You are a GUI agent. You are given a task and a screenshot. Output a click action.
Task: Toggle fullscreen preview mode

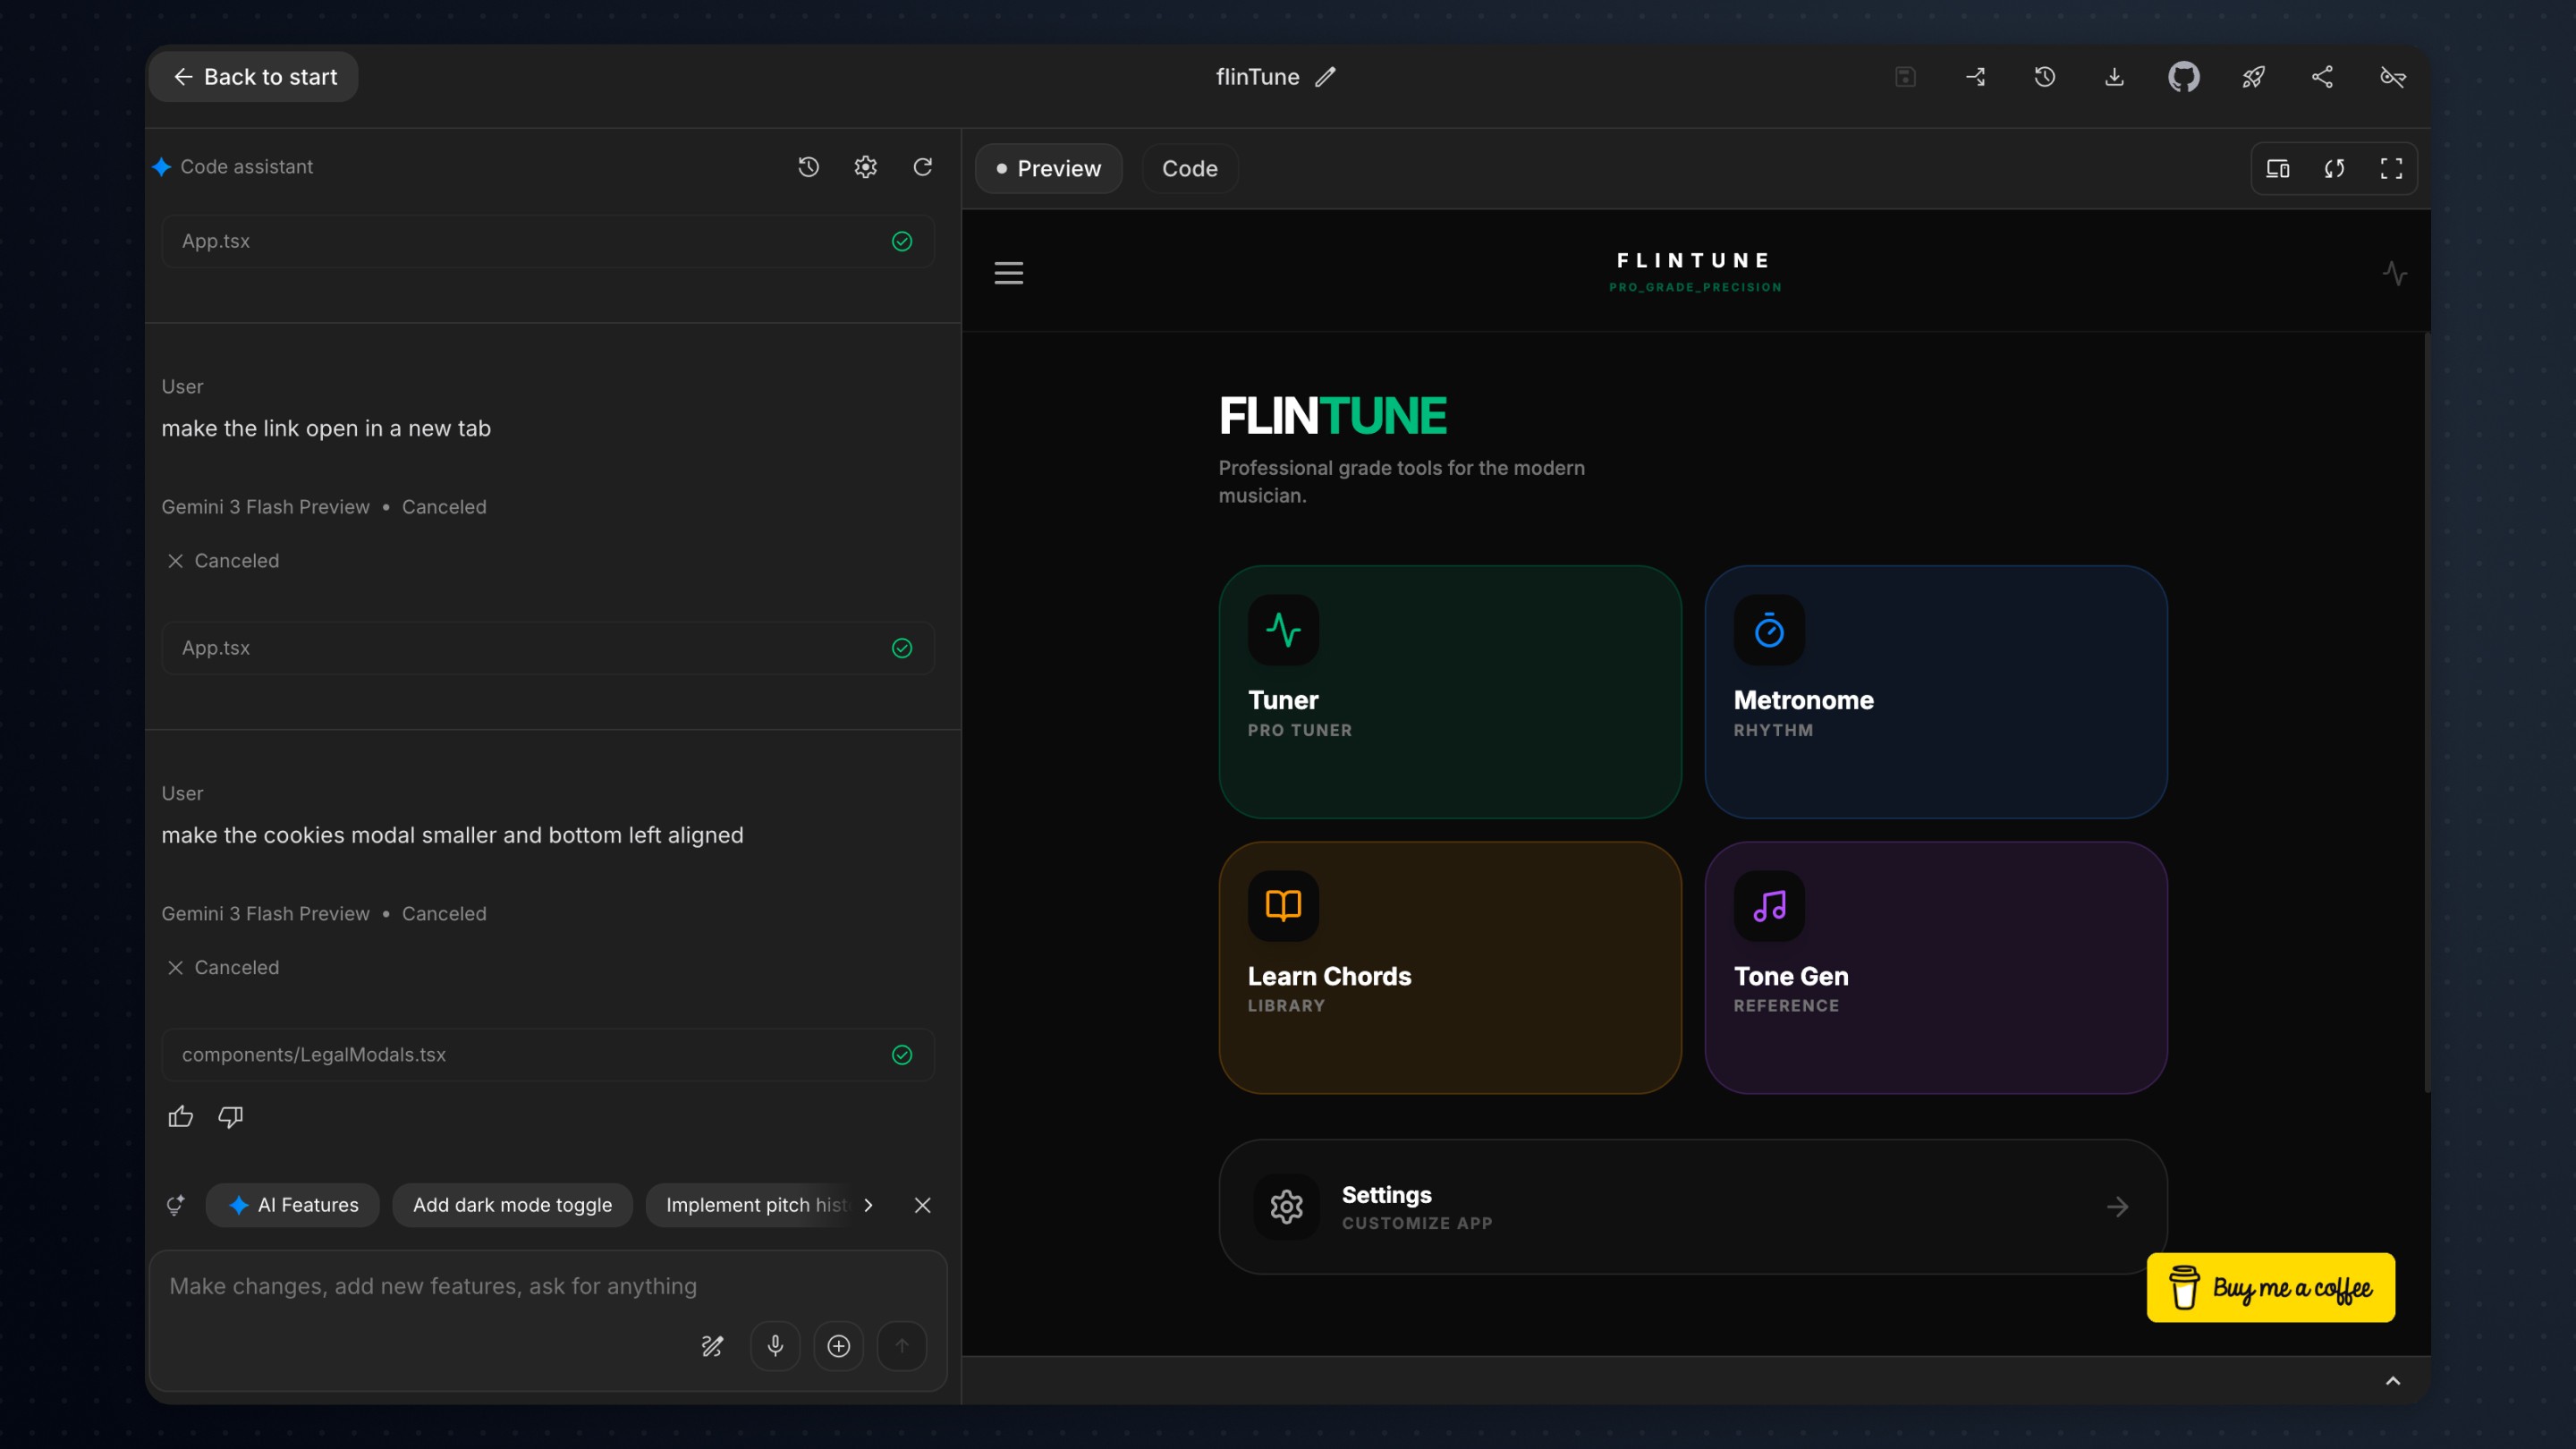click(x=2390, y=169)
